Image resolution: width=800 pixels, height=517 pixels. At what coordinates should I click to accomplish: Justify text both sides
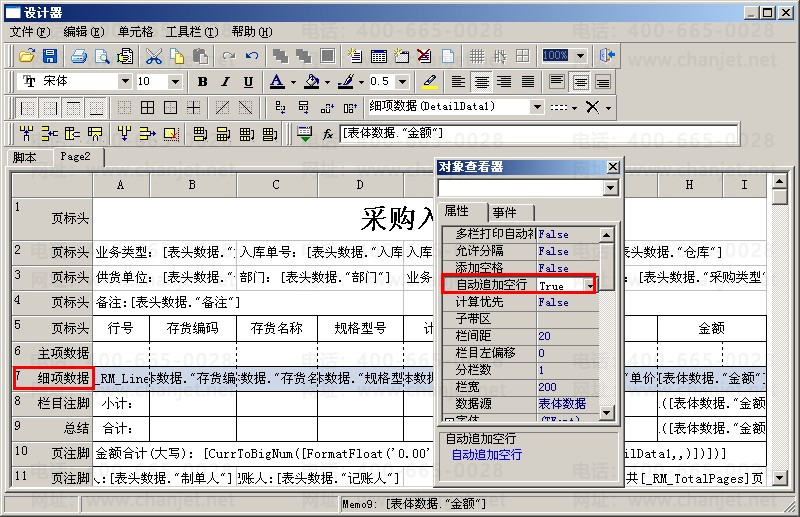tap(528, 81)
